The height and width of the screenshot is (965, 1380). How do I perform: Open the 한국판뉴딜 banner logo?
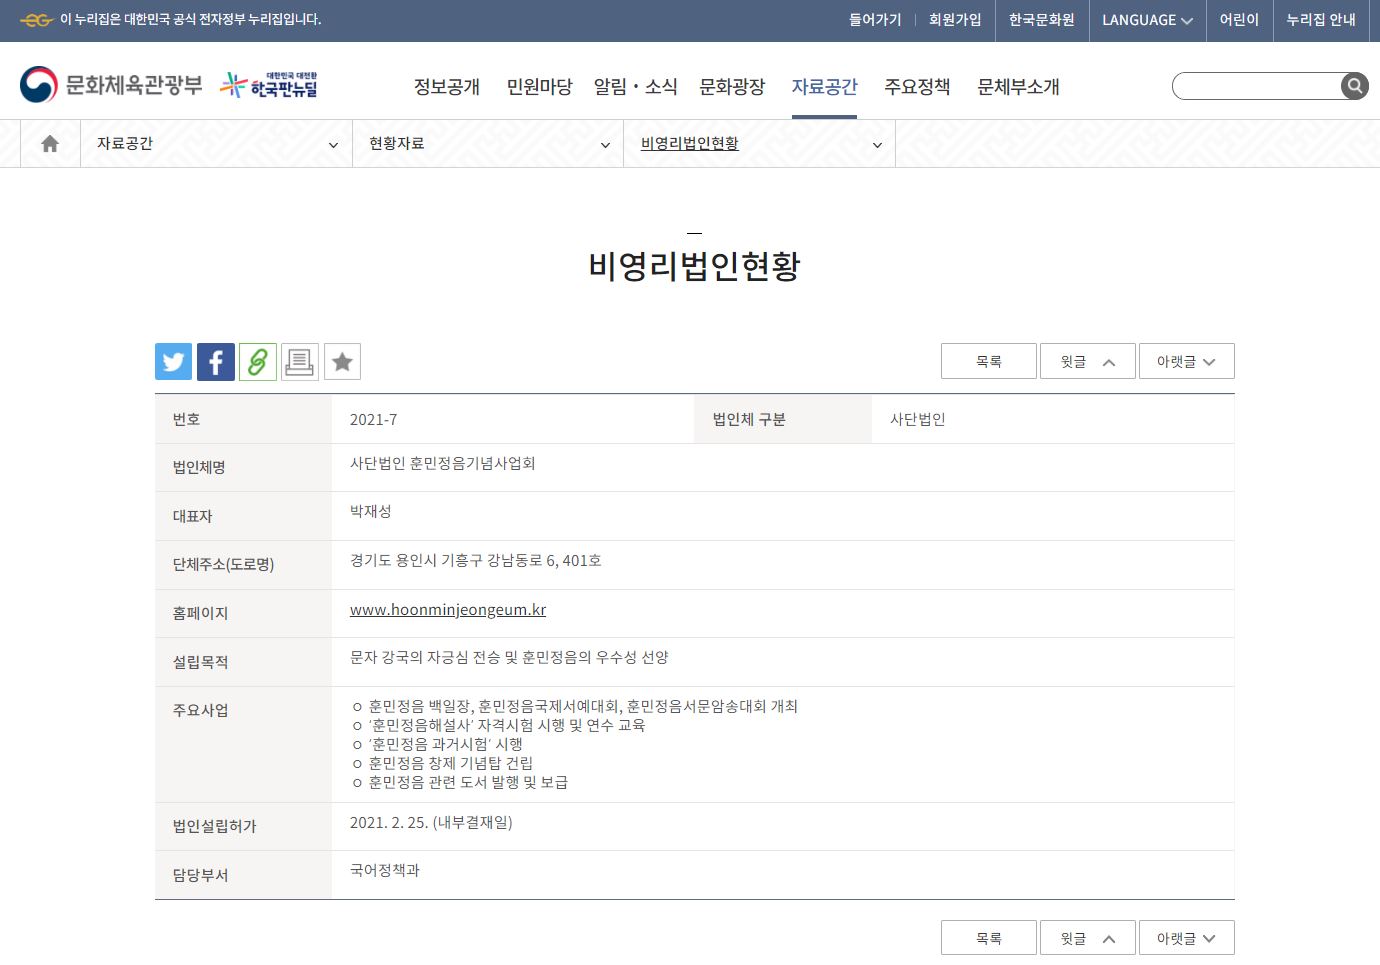tap(269, 85)
